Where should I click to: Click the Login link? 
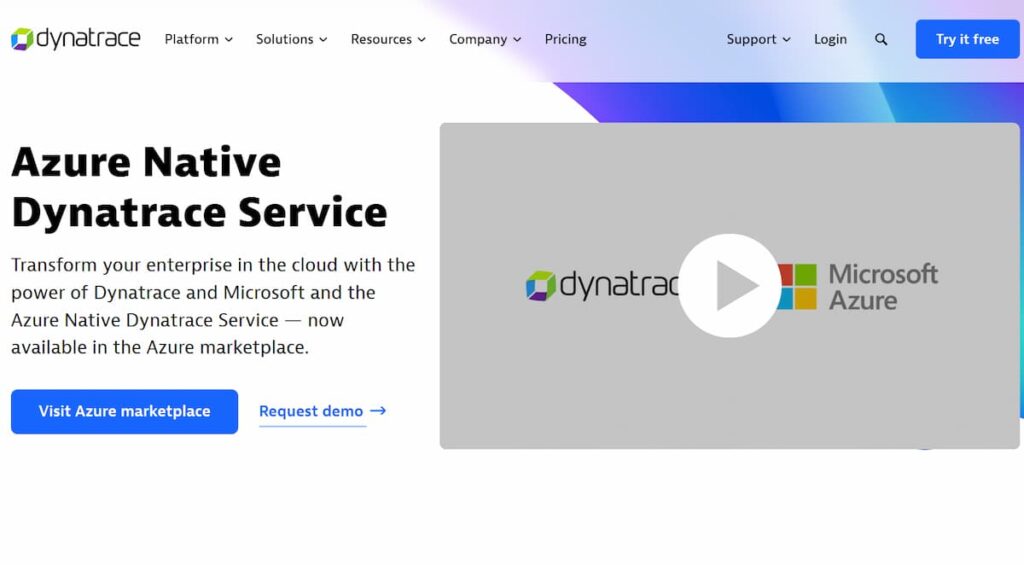point(830,39)
